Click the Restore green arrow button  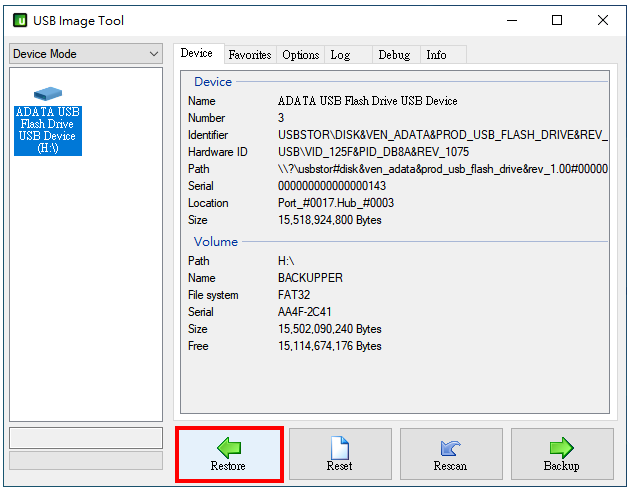point(229,454)
